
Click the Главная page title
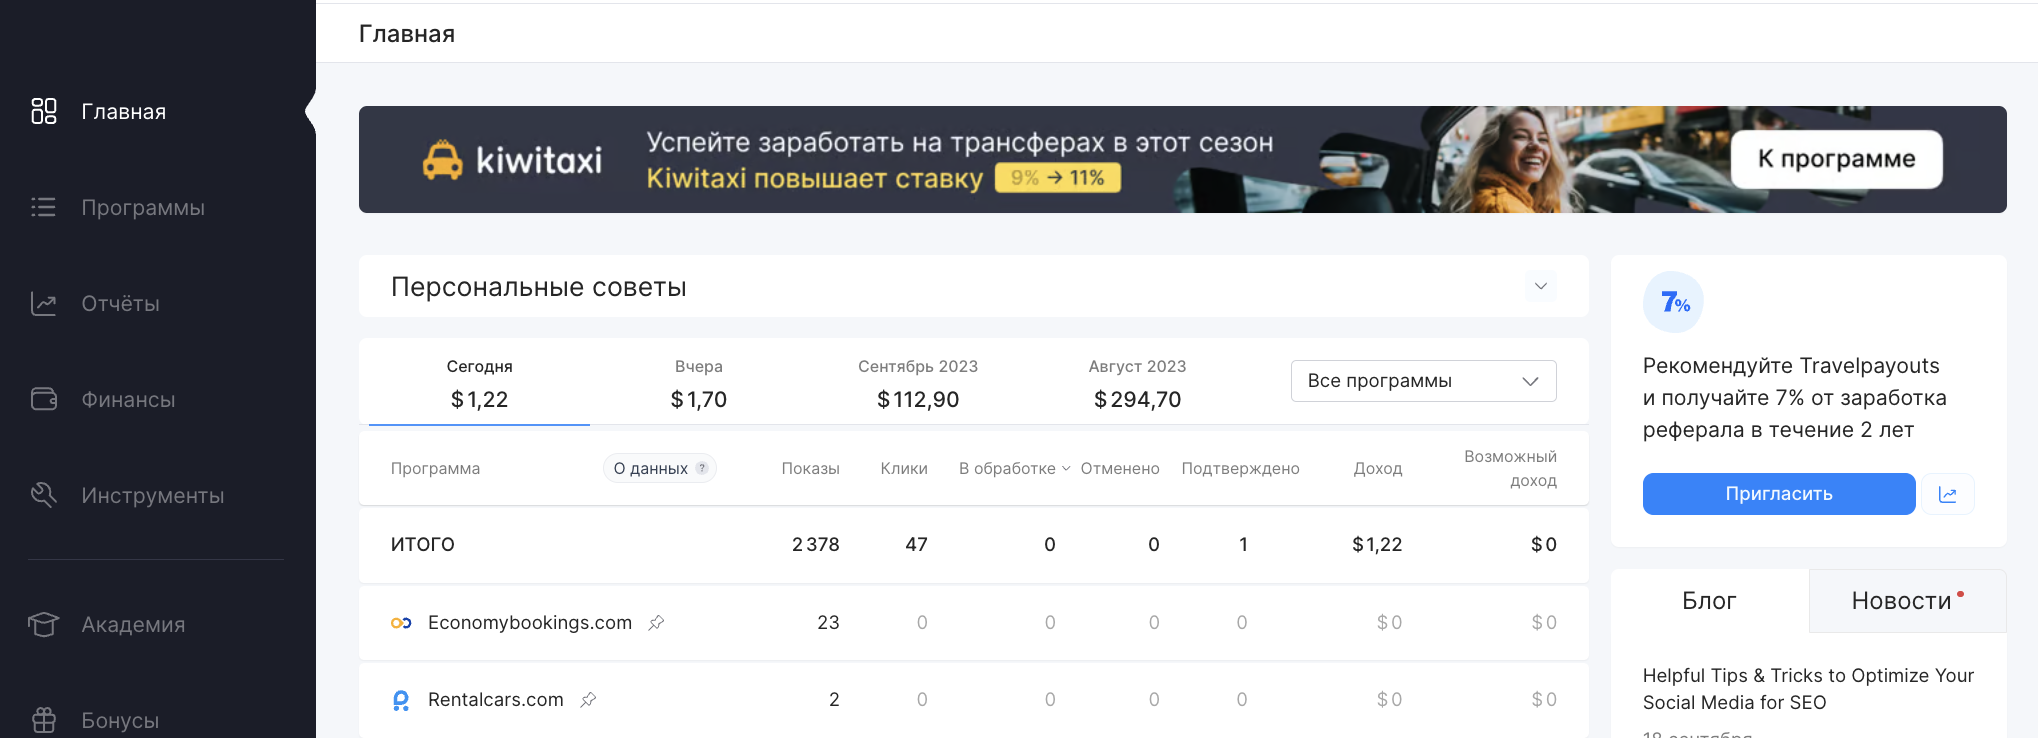[x=407, y=34]
